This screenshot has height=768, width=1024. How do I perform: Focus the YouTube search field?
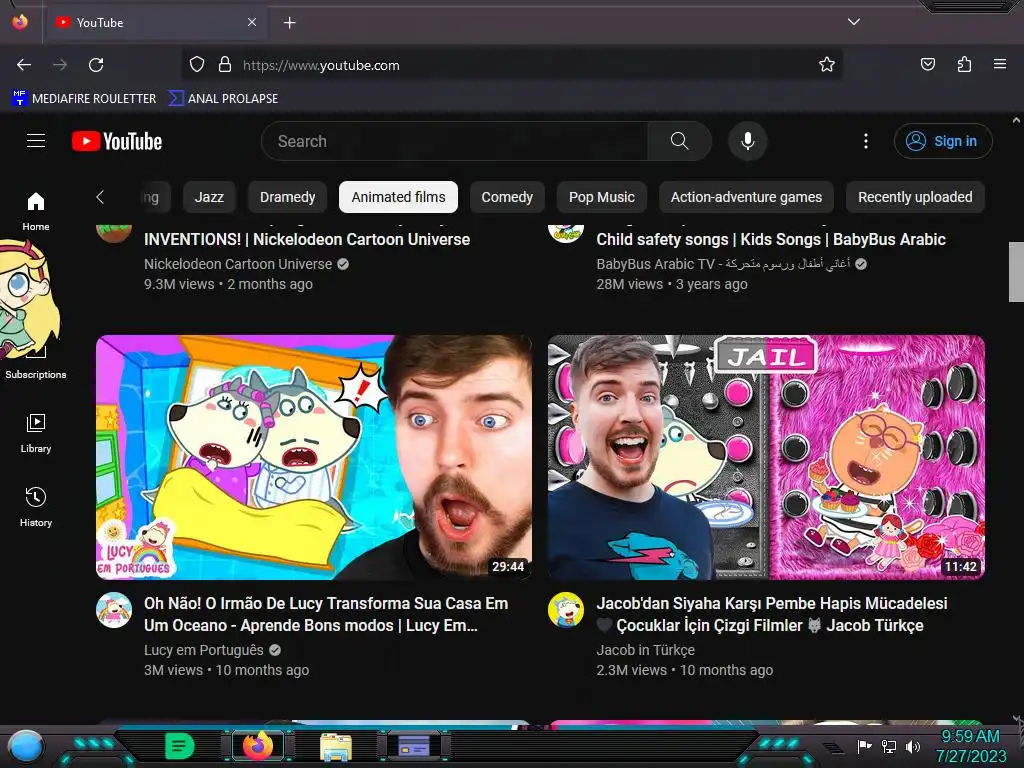click(x=455, y=141)
